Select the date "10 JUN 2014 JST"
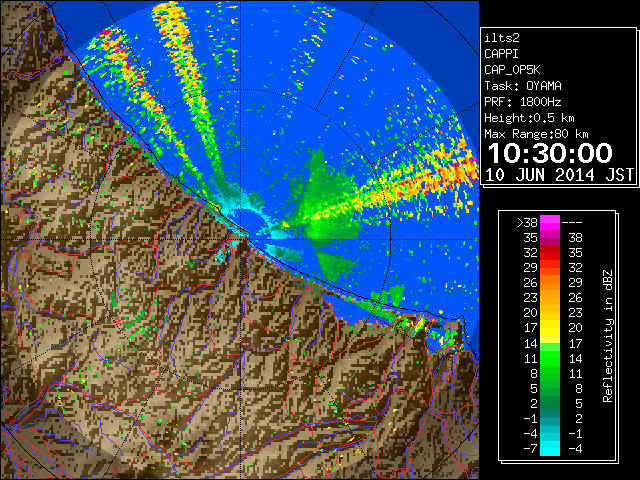 click(560, 175)
